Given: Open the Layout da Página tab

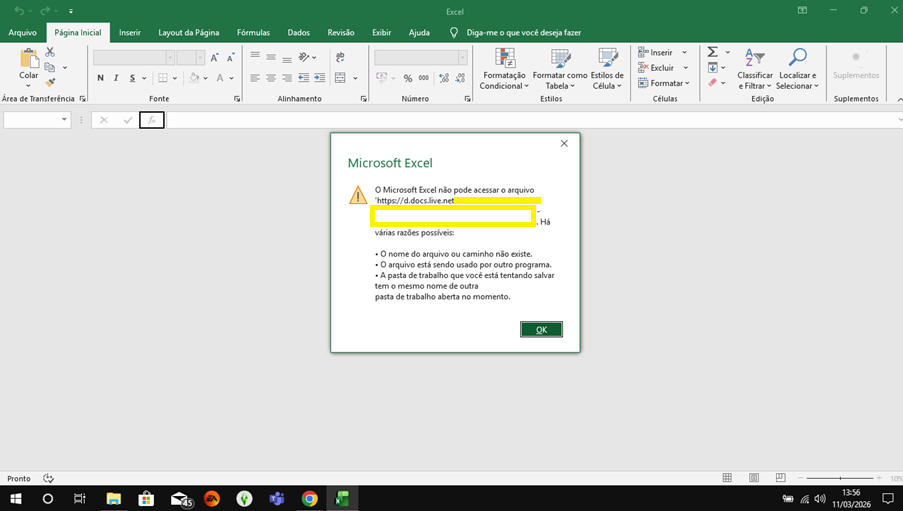Looking at the screenshot, I should (x=189, y=33).
